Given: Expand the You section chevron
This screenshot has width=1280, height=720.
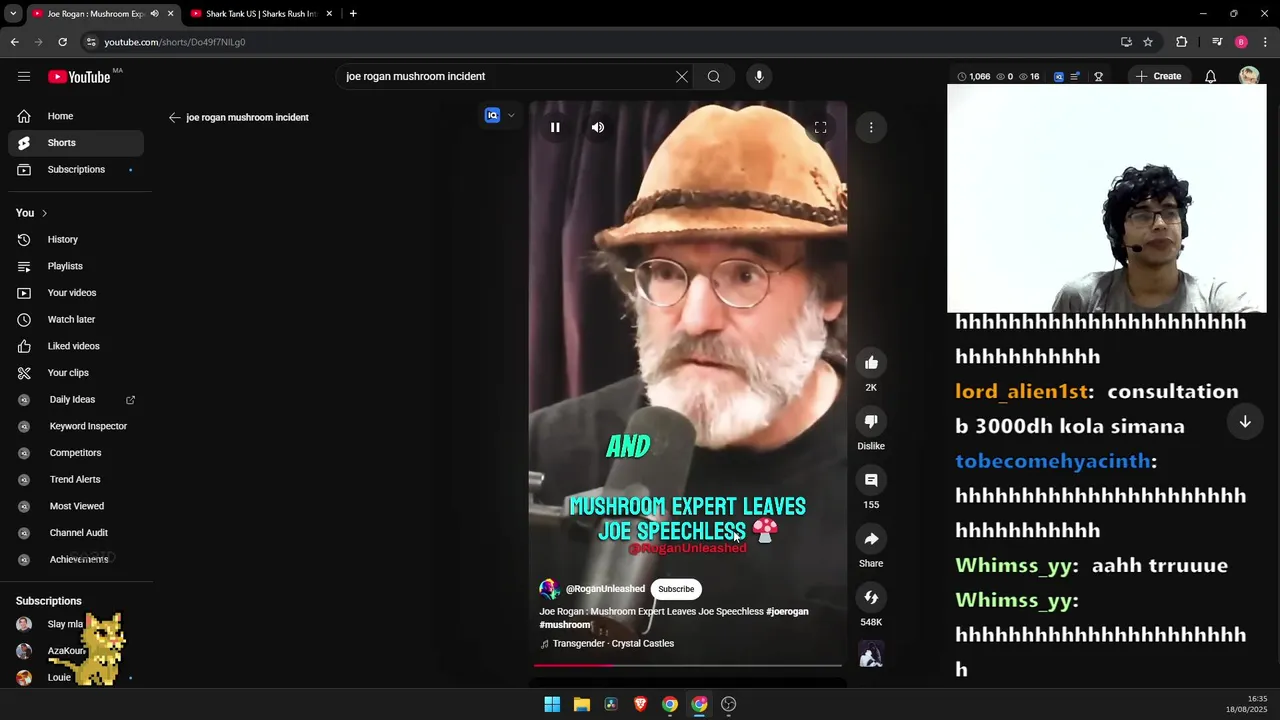Looking at the screenshot, I should coord(44,213).
